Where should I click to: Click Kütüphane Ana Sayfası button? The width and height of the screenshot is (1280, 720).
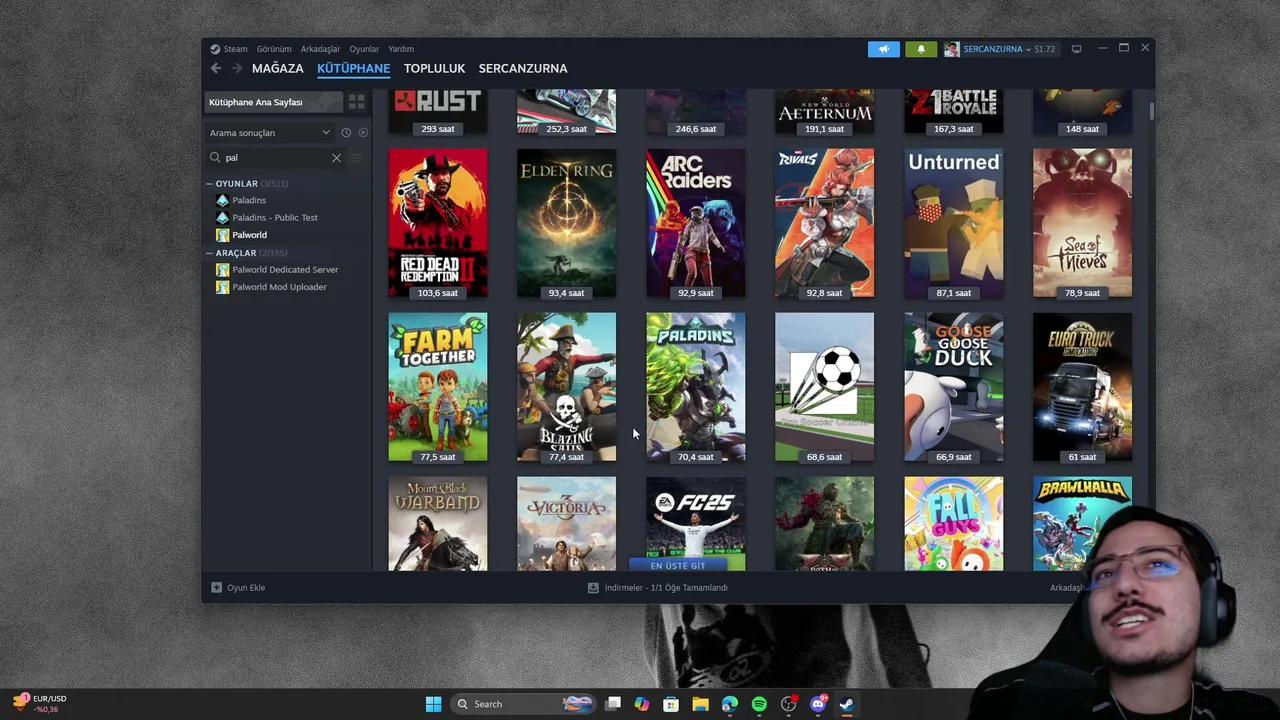tap(273, 102)
